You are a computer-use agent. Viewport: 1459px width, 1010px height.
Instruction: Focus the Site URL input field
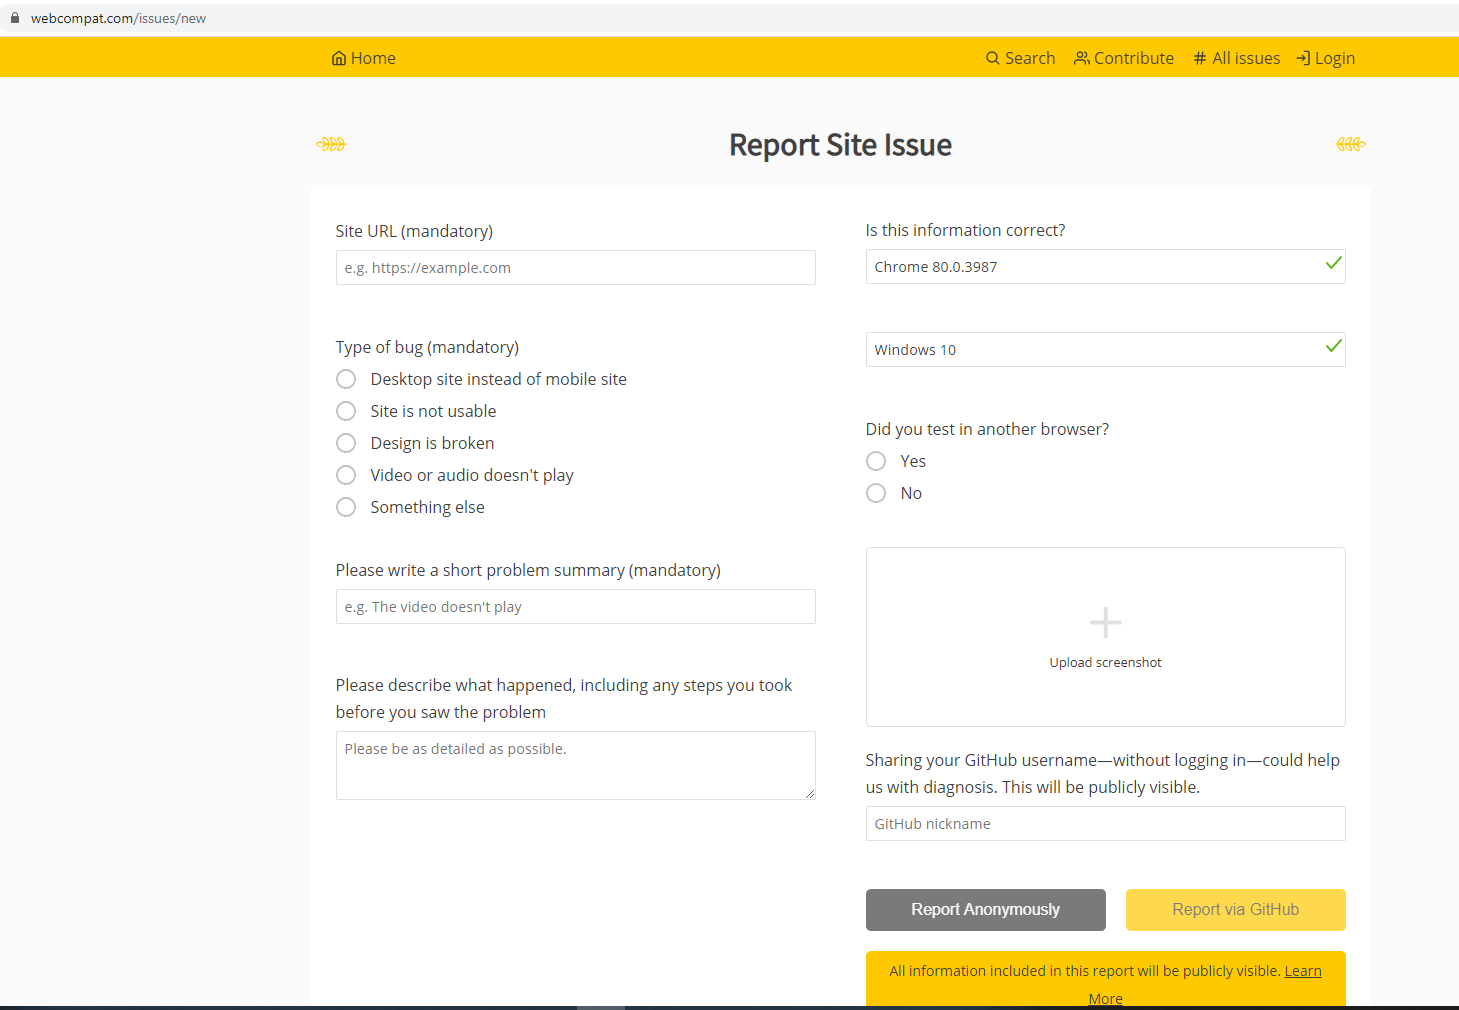pos(576,268)
